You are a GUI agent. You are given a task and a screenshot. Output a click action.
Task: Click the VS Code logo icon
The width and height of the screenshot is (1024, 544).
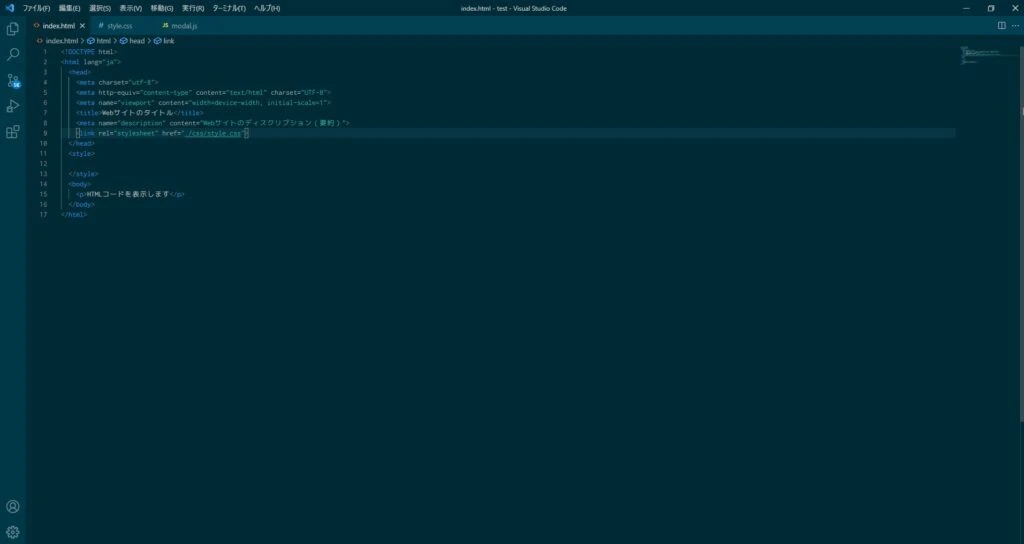click(9, 8)
